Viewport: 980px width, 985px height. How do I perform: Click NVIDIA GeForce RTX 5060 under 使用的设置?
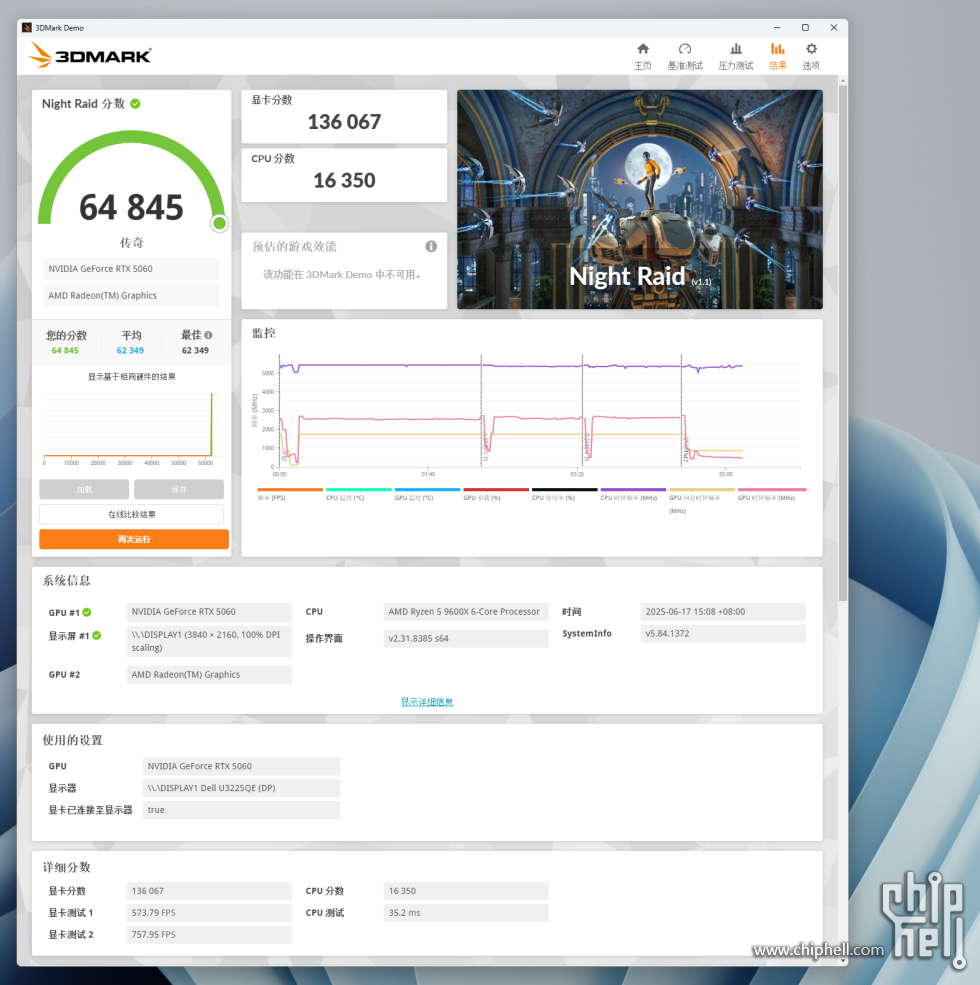(x=242, y=766)
